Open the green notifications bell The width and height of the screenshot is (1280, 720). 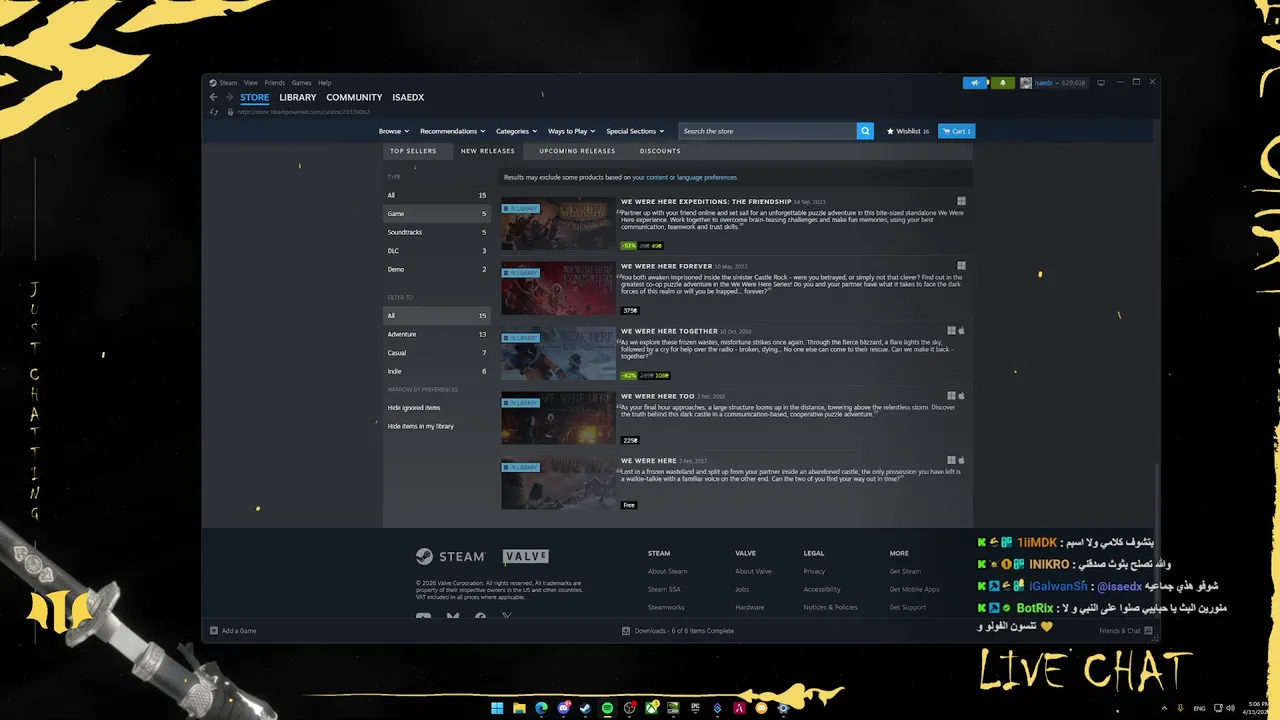1002,83
